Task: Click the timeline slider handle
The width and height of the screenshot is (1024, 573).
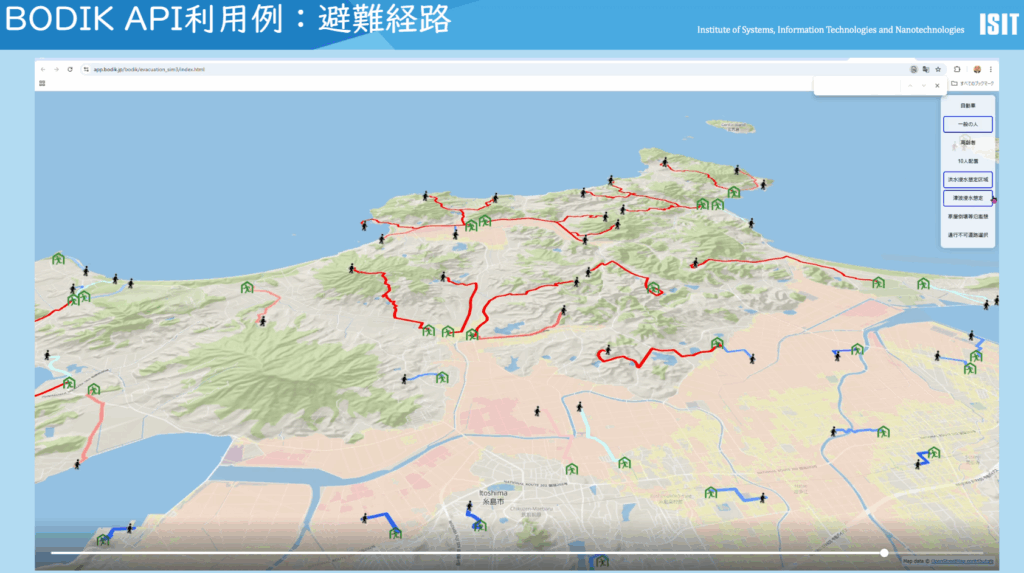Action: (x=884, y=553)
